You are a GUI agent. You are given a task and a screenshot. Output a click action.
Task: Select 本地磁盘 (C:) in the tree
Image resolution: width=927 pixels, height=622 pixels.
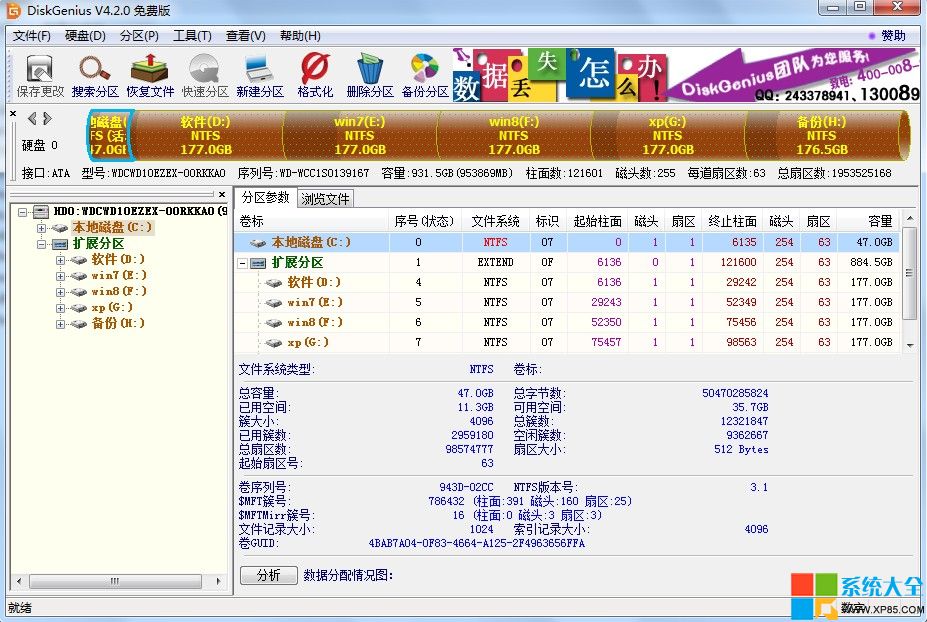112,227
